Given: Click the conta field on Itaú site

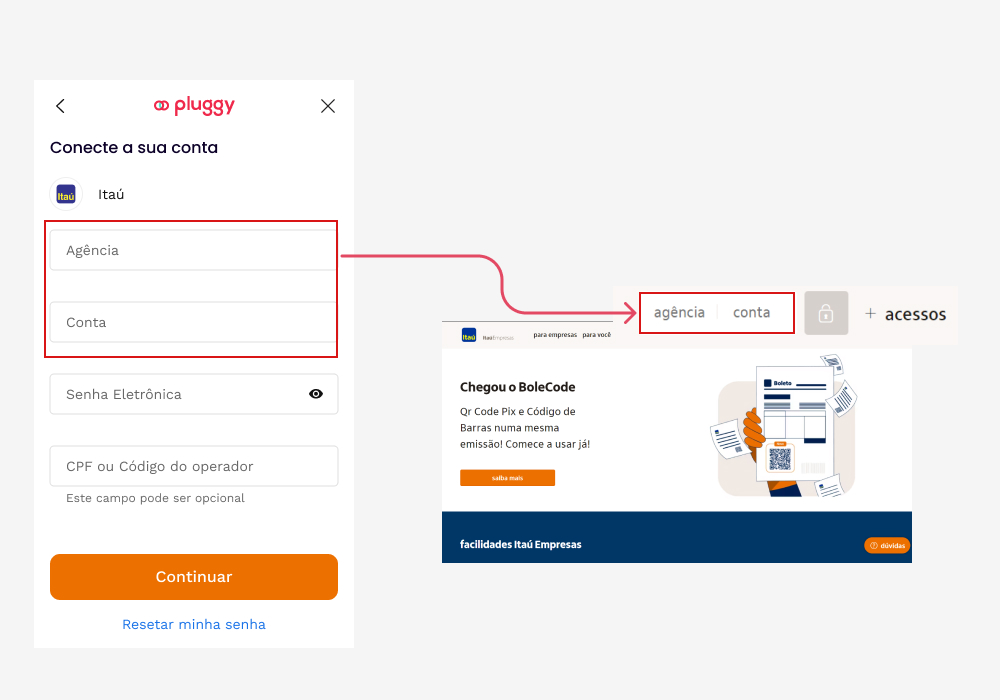Looking at the screenshot, I should tap(752, 312).
